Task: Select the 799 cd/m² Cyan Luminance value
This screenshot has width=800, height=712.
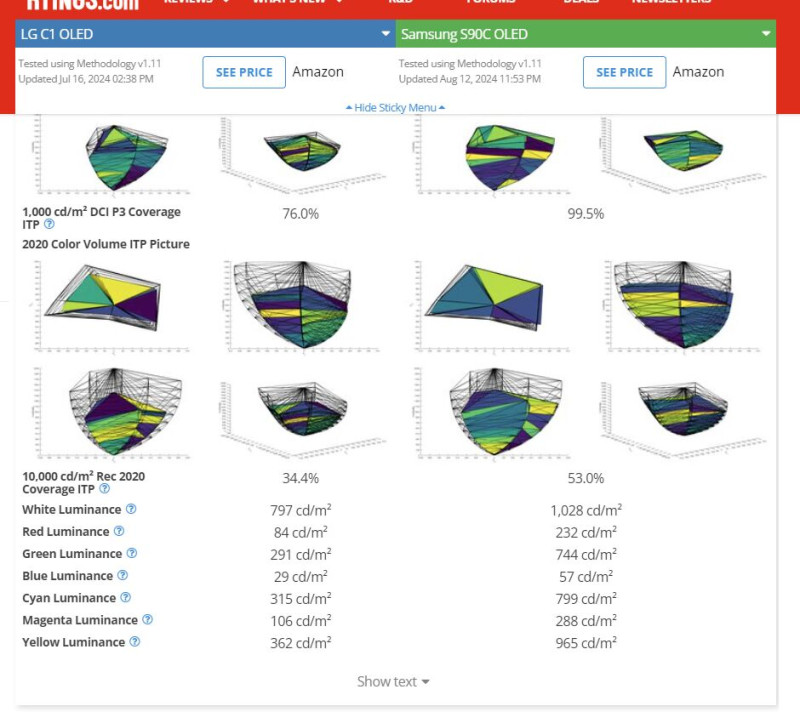Action: [586, 598]
